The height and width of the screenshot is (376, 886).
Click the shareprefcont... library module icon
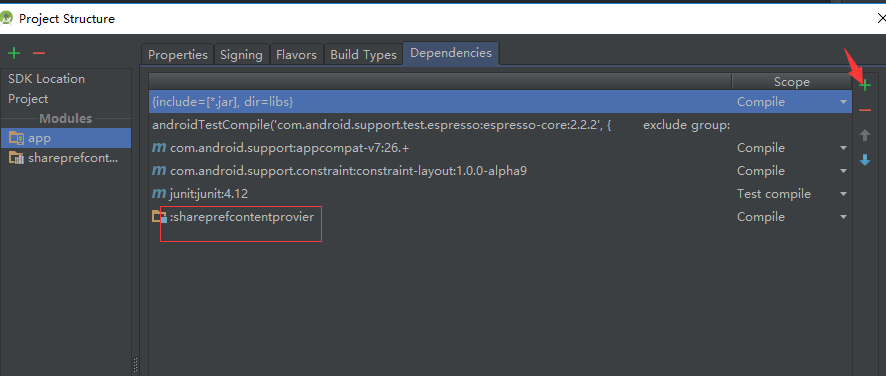[16, 158]
